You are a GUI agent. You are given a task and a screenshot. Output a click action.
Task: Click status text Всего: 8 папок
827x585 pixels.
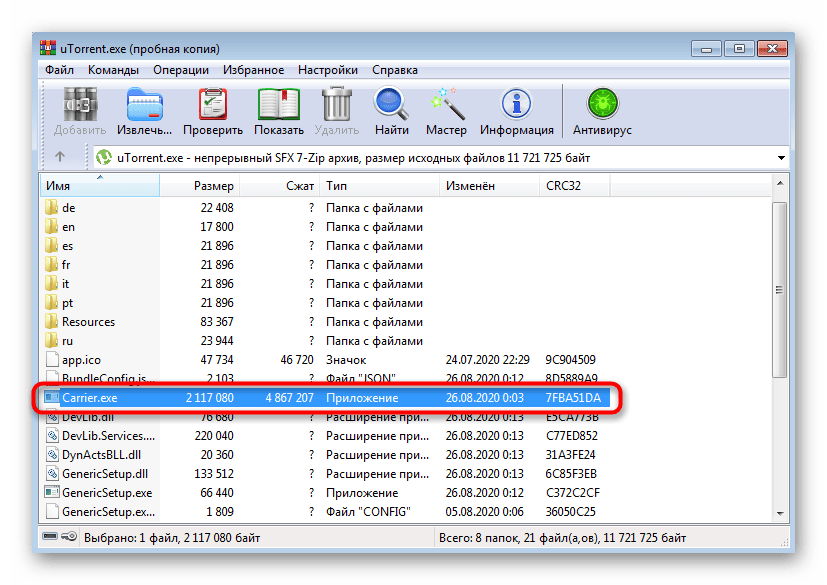(479, 538)
